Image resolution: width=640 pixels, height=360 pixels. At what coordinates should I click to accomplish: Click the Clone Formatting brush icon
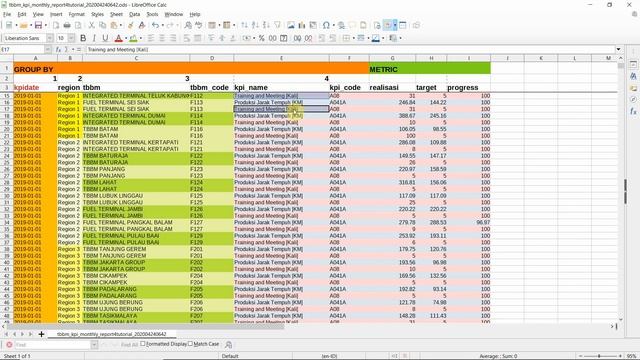(131, 25)
